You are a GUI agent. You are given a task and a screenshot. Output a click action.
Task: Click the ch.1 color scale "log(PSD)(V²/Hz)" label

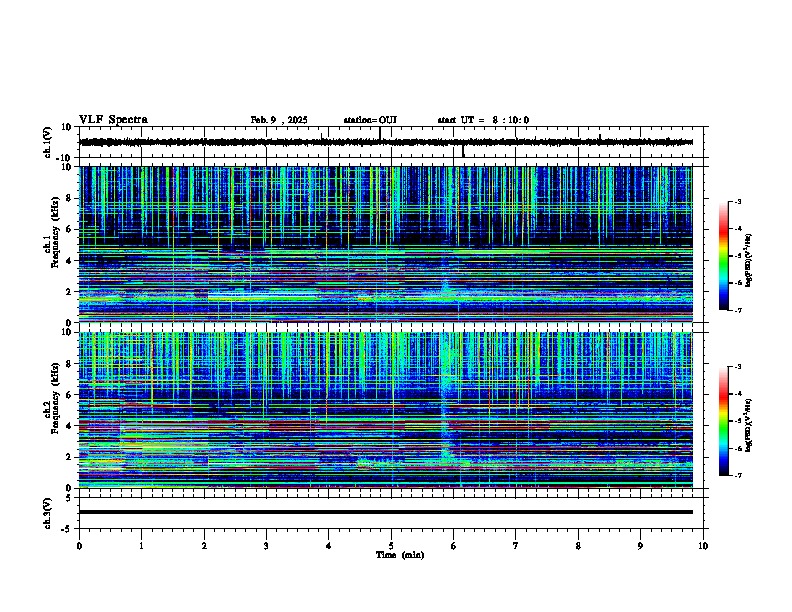(x=749, y=261)
